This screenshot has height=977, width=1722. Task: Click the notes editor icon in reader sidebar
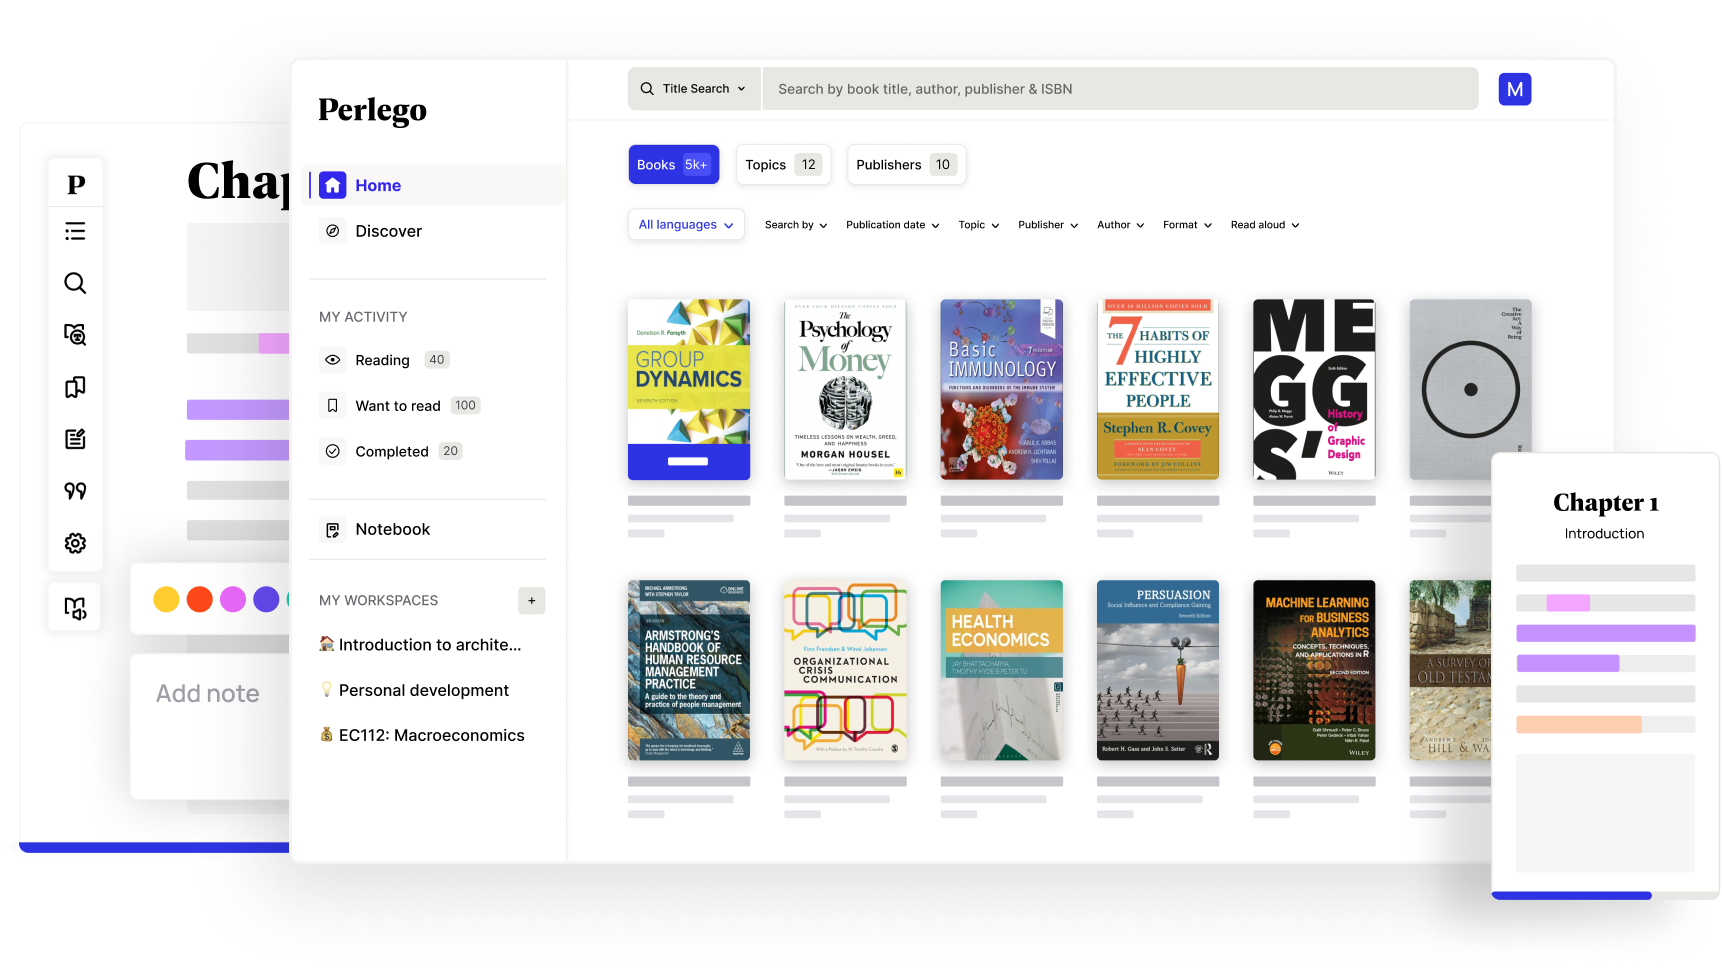point(75,439)
